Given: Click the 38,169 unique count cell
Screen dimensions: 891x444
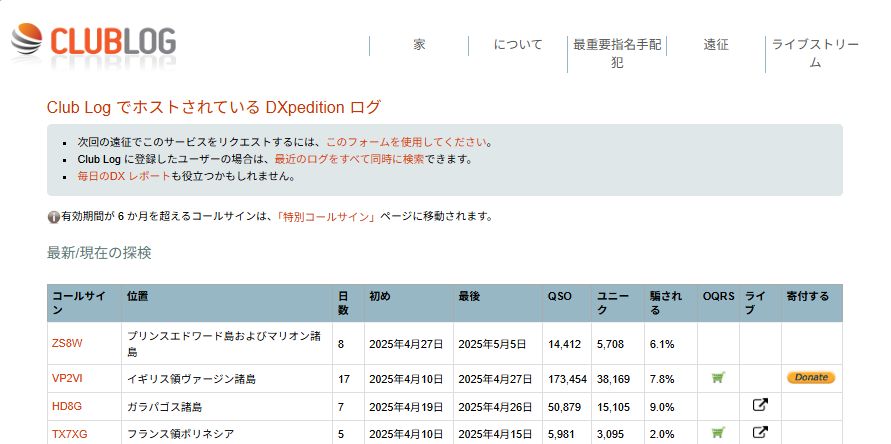Looking at the screenshot, I should click(x=618, y=379).
